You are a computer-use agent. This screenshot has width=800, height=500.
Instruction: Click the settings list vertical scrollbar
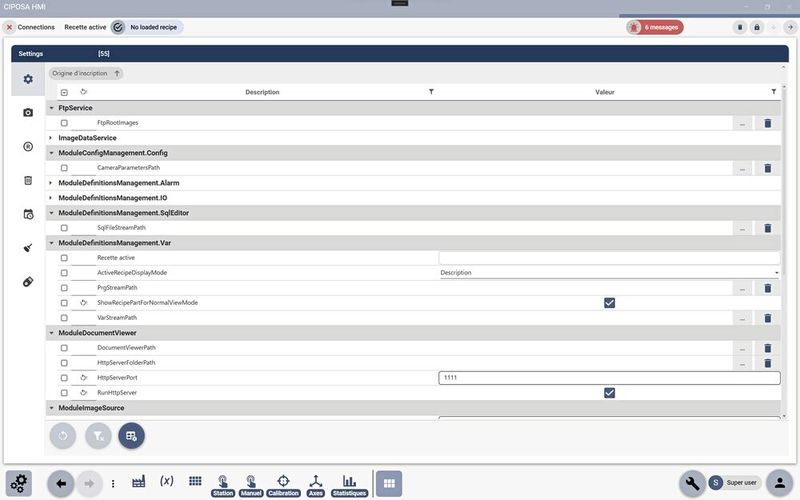tap(784, 179)
